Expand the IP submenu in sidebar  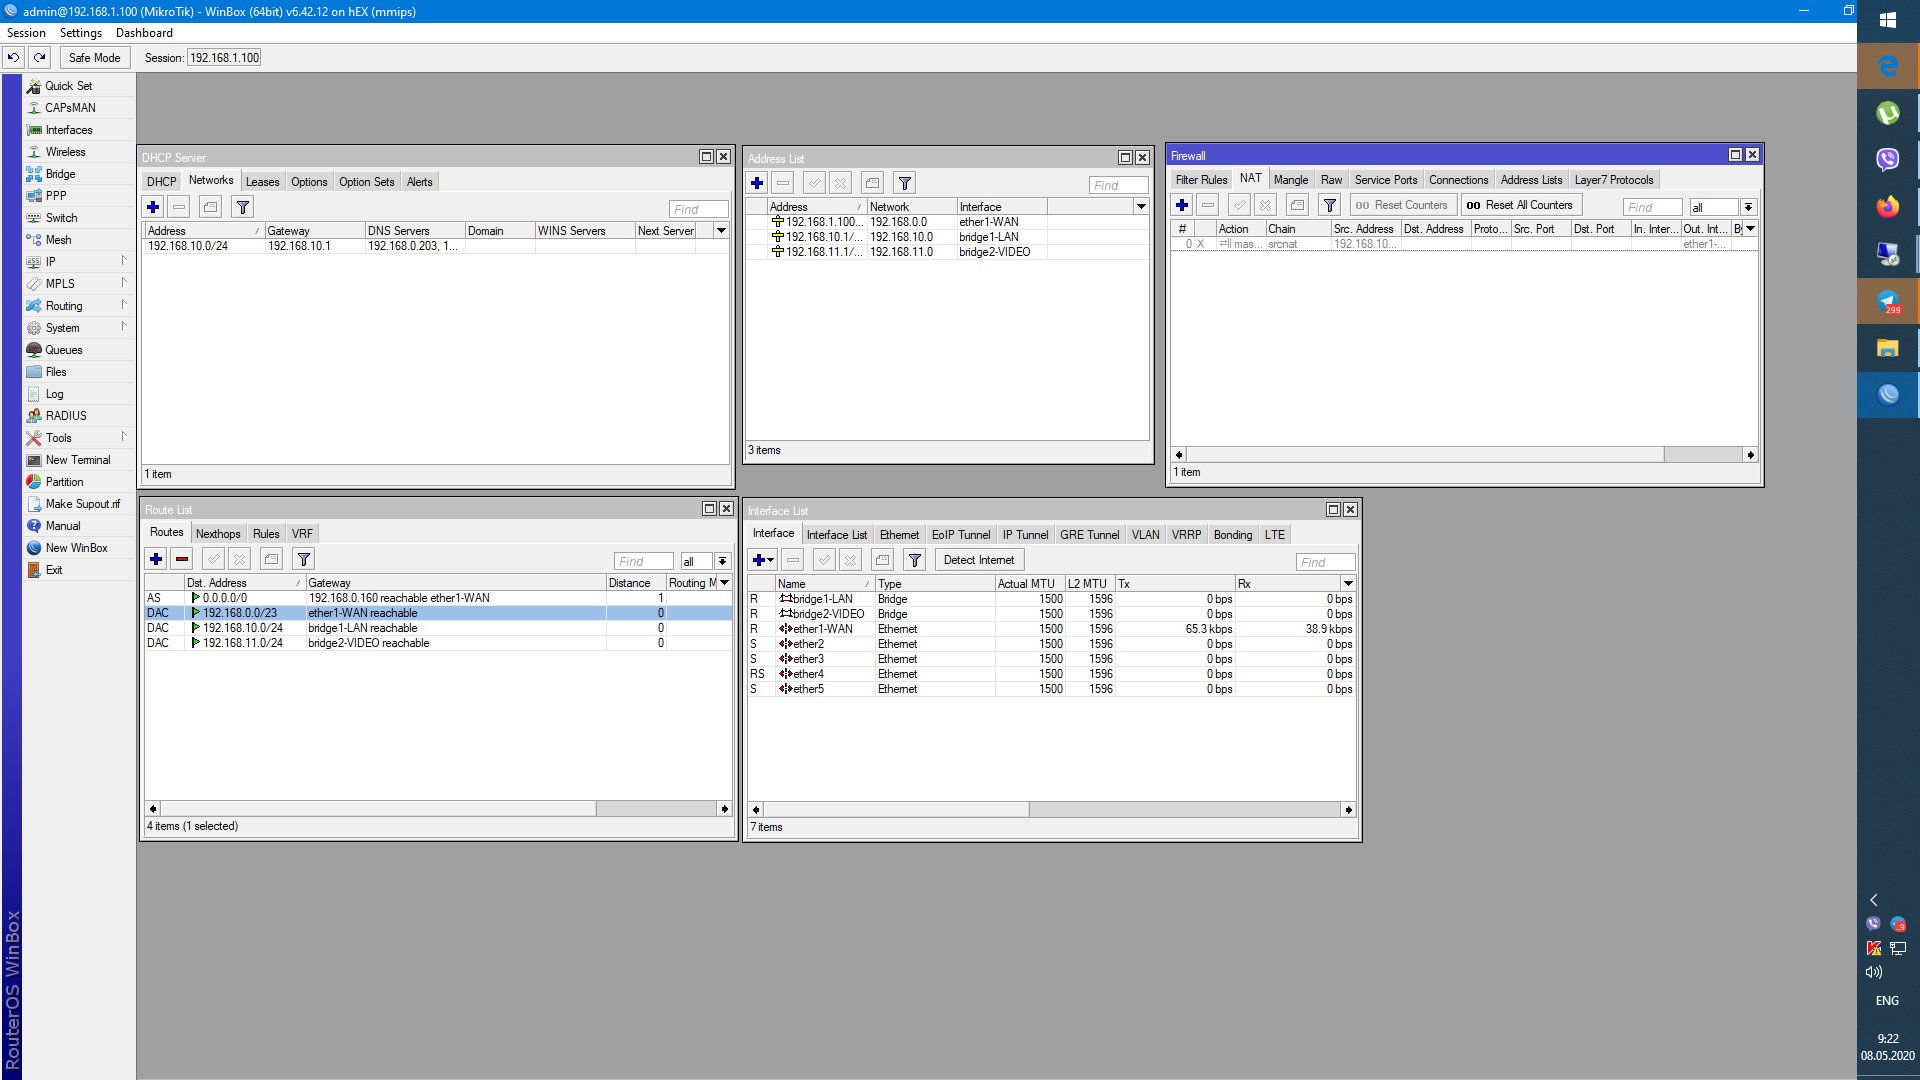point(124,261)
